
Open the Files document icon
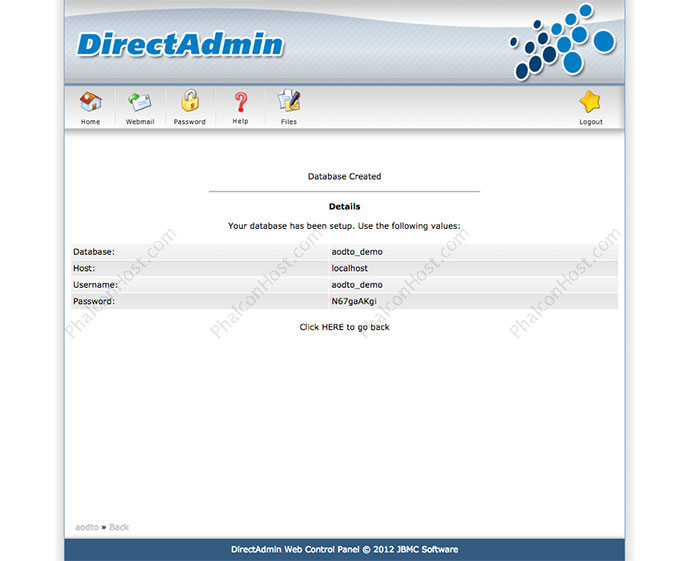(289, 101)
